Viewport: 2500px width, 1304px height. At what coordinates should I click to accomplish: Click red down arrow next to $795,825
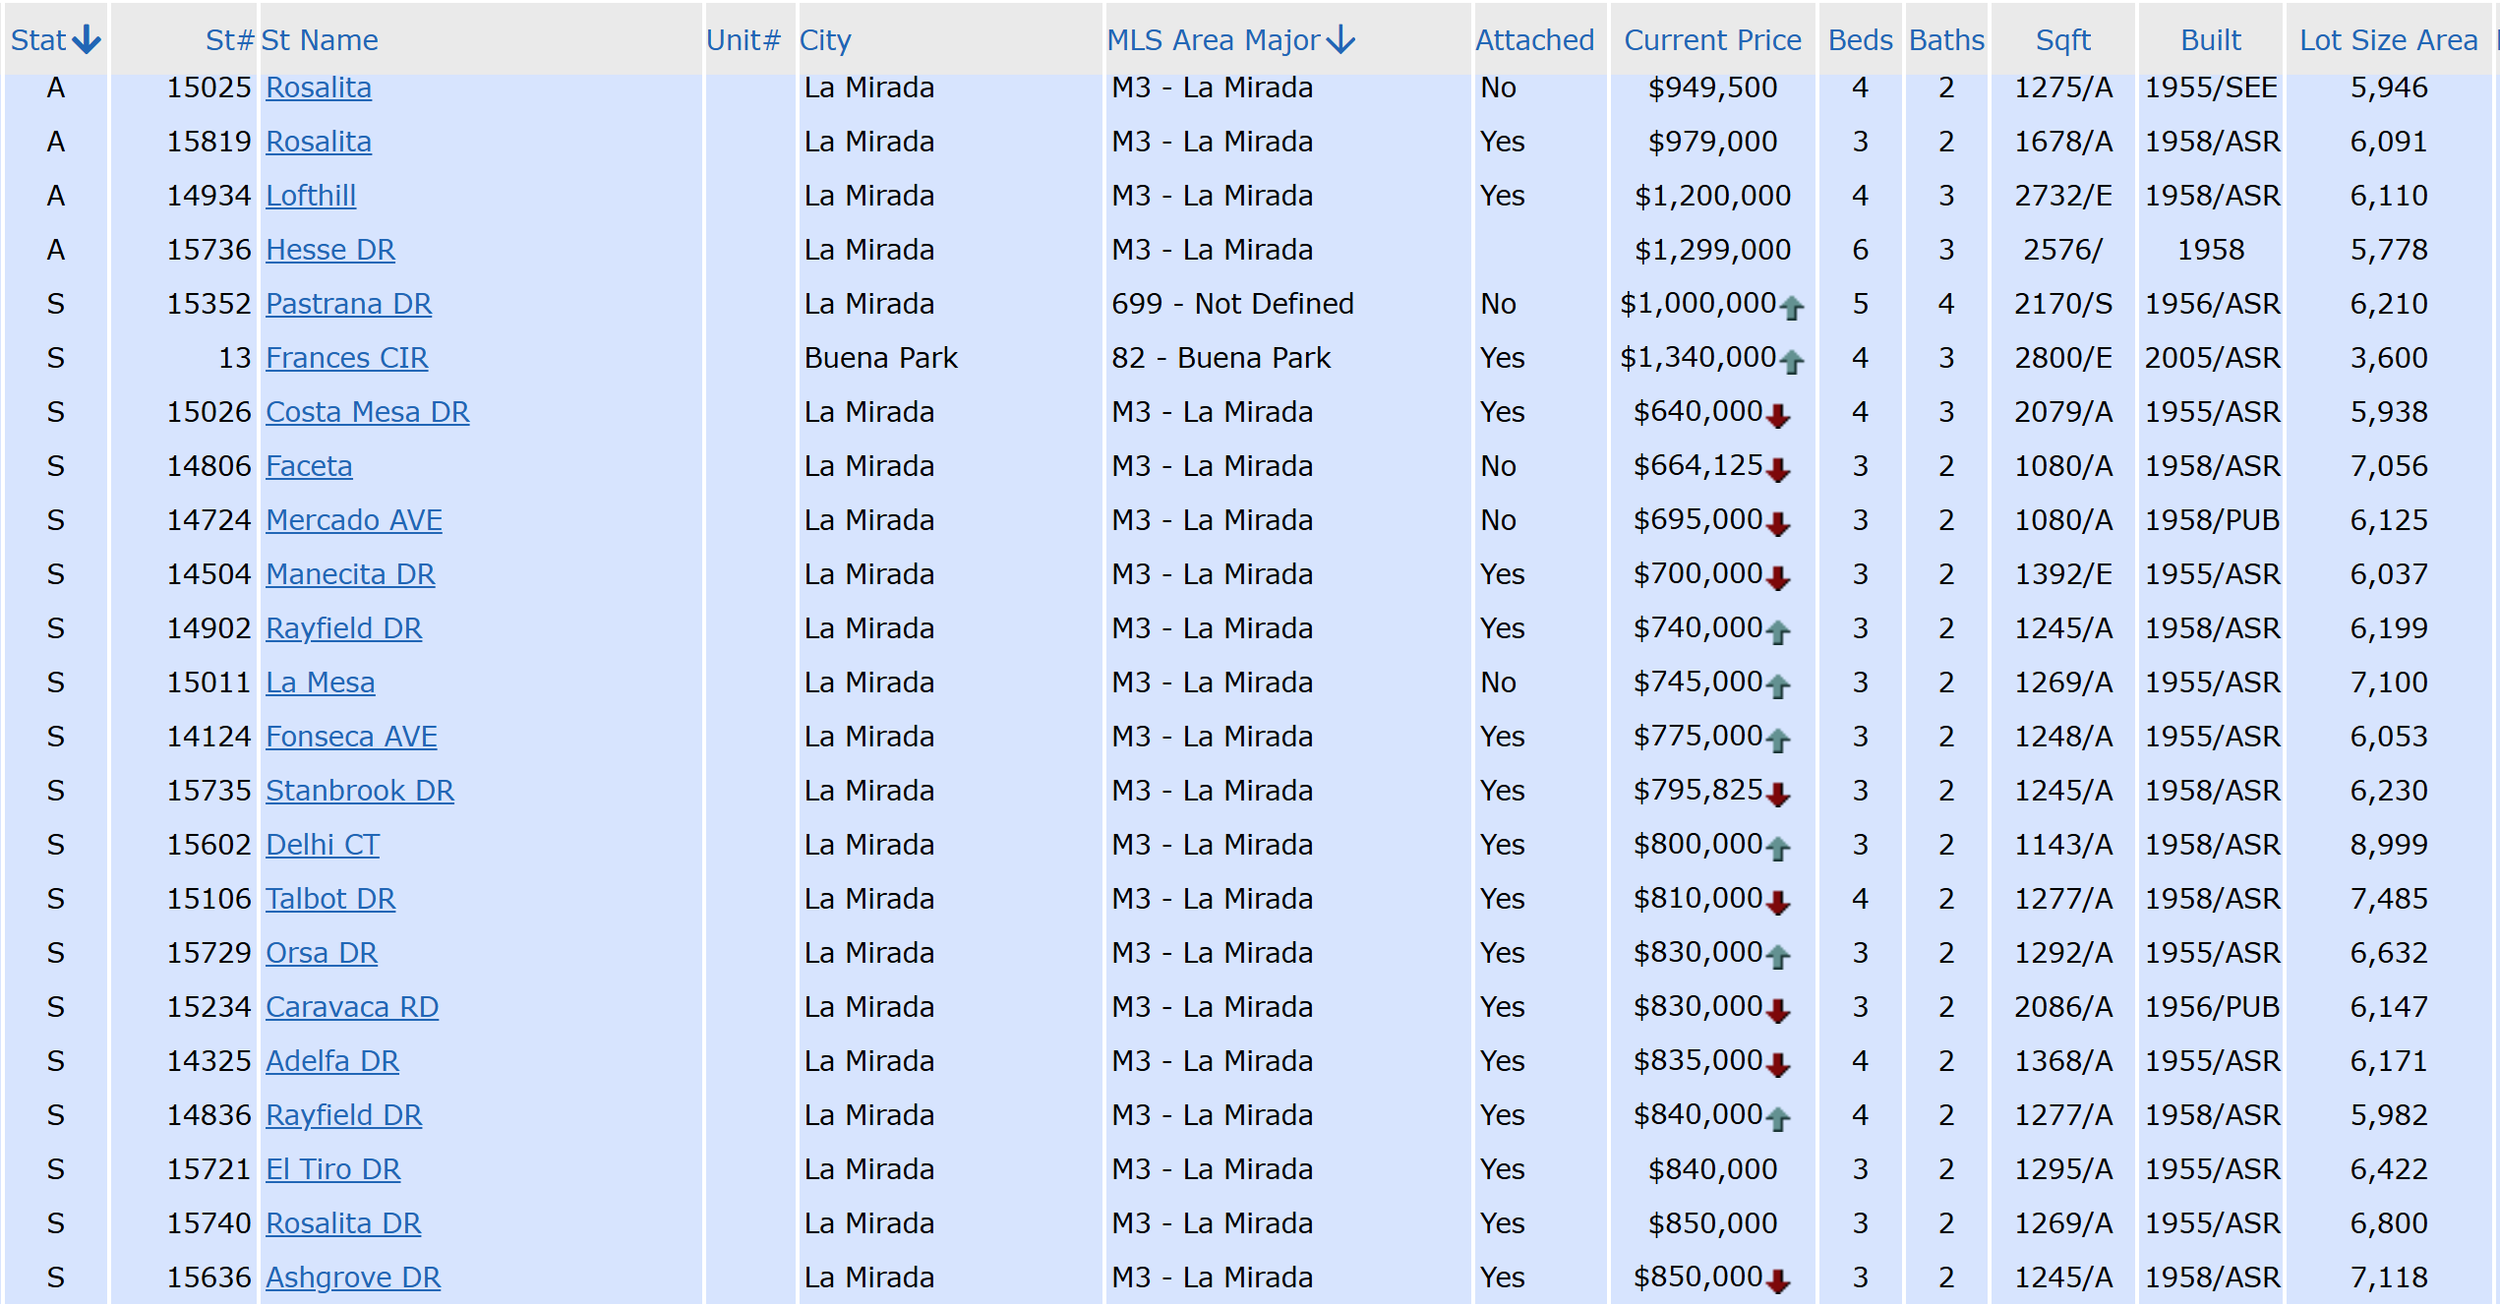coord(1778,795)
